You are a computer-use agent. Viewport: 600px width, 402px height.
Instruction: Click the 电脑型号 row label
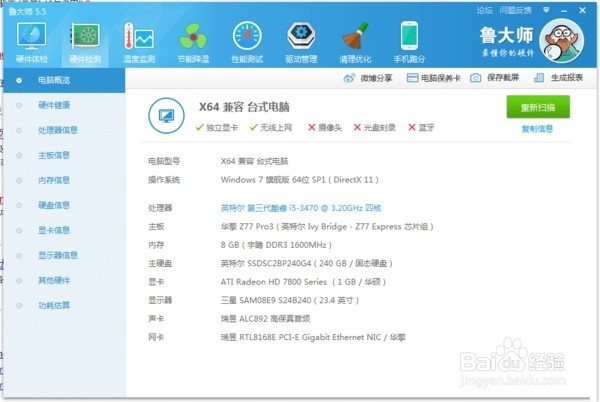[x=164, y=161]
